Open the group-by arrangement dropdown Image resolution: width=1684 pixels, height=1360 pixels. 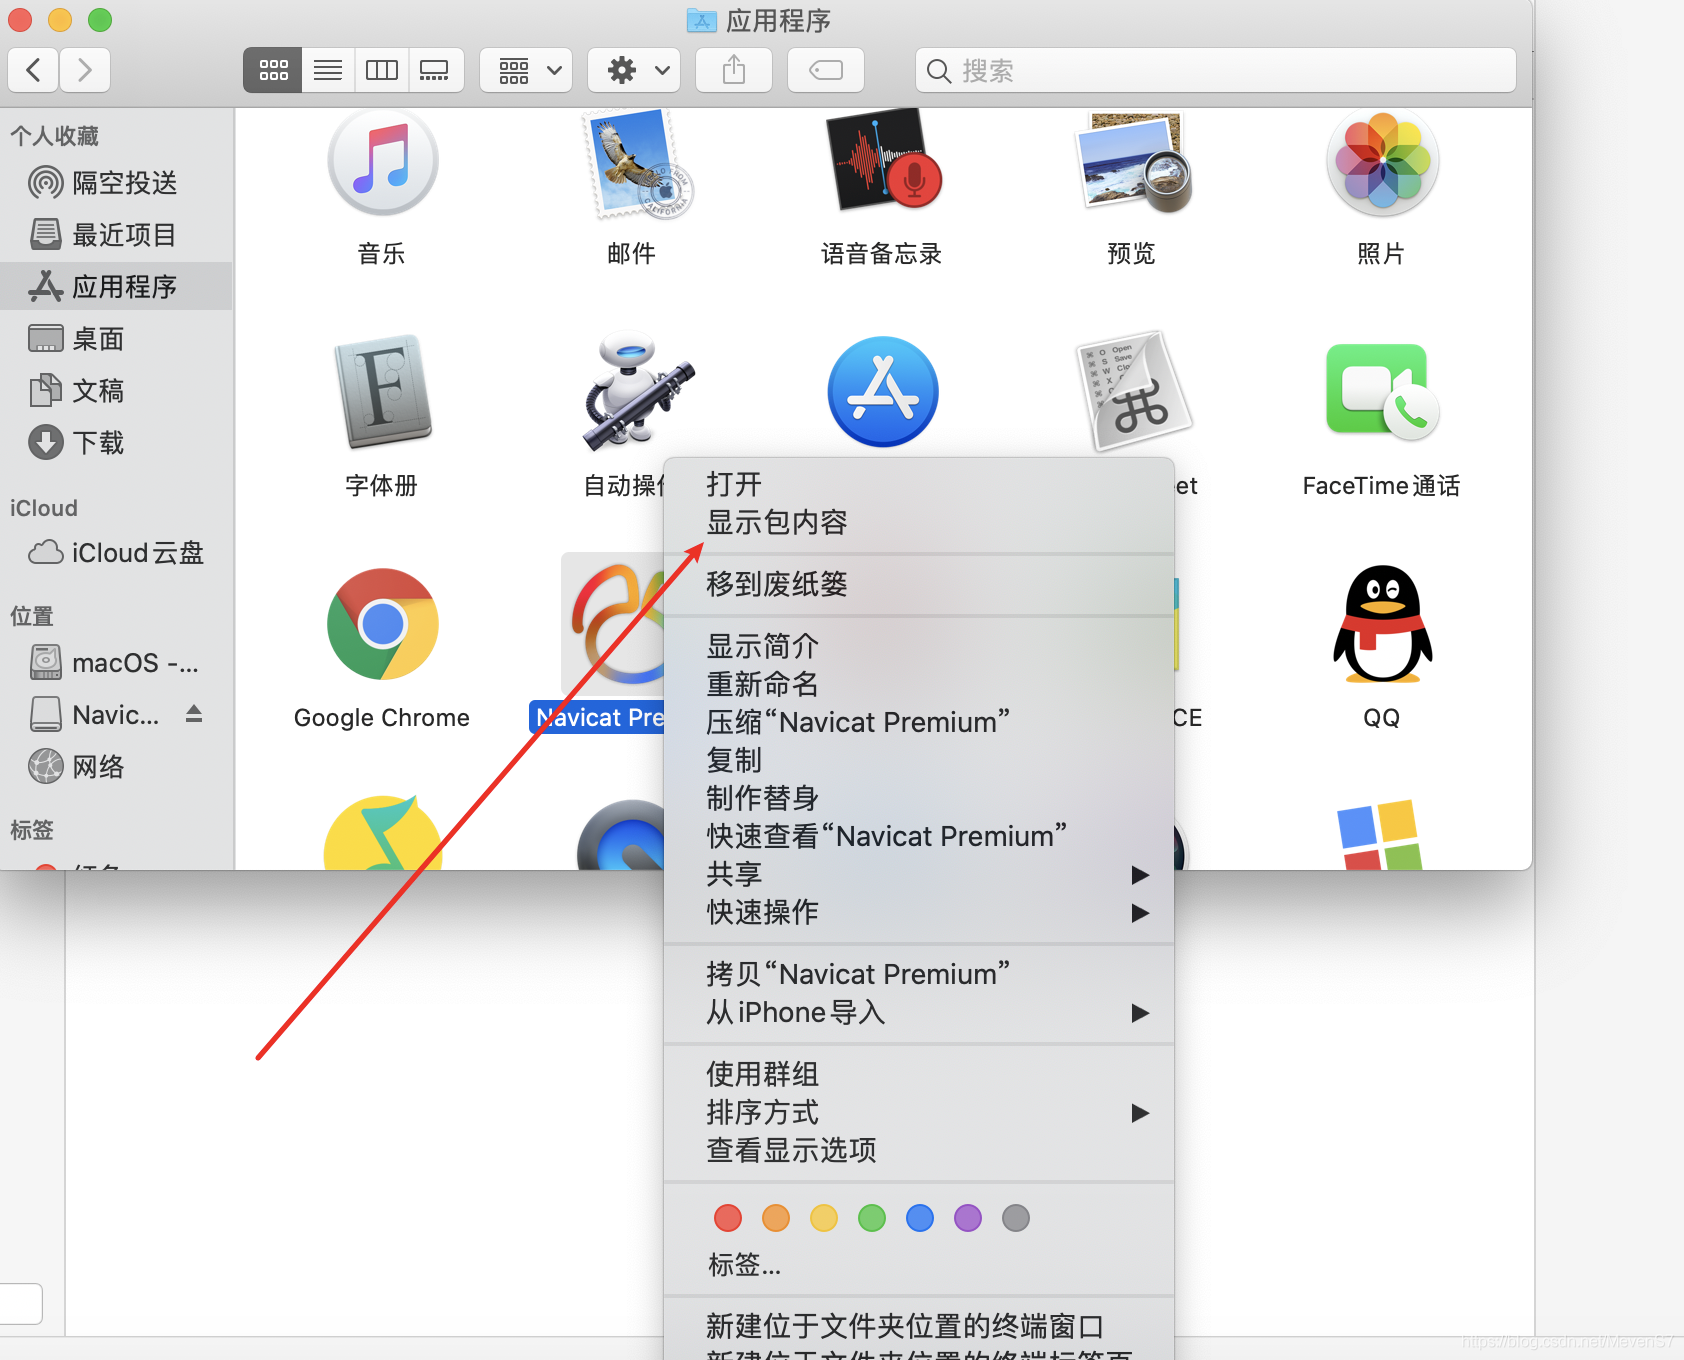(x=526, y=70)
